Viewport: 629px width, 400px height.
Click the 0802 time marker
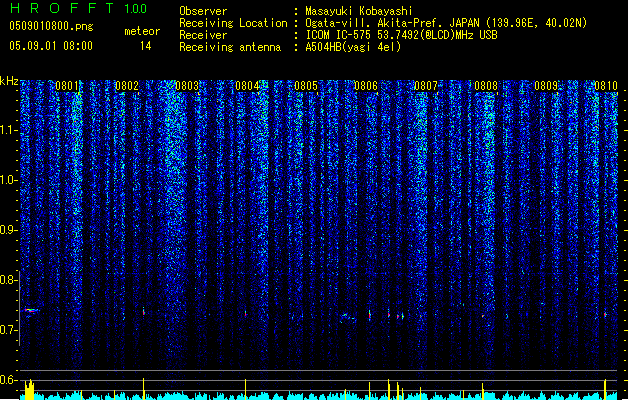[127, 86]
